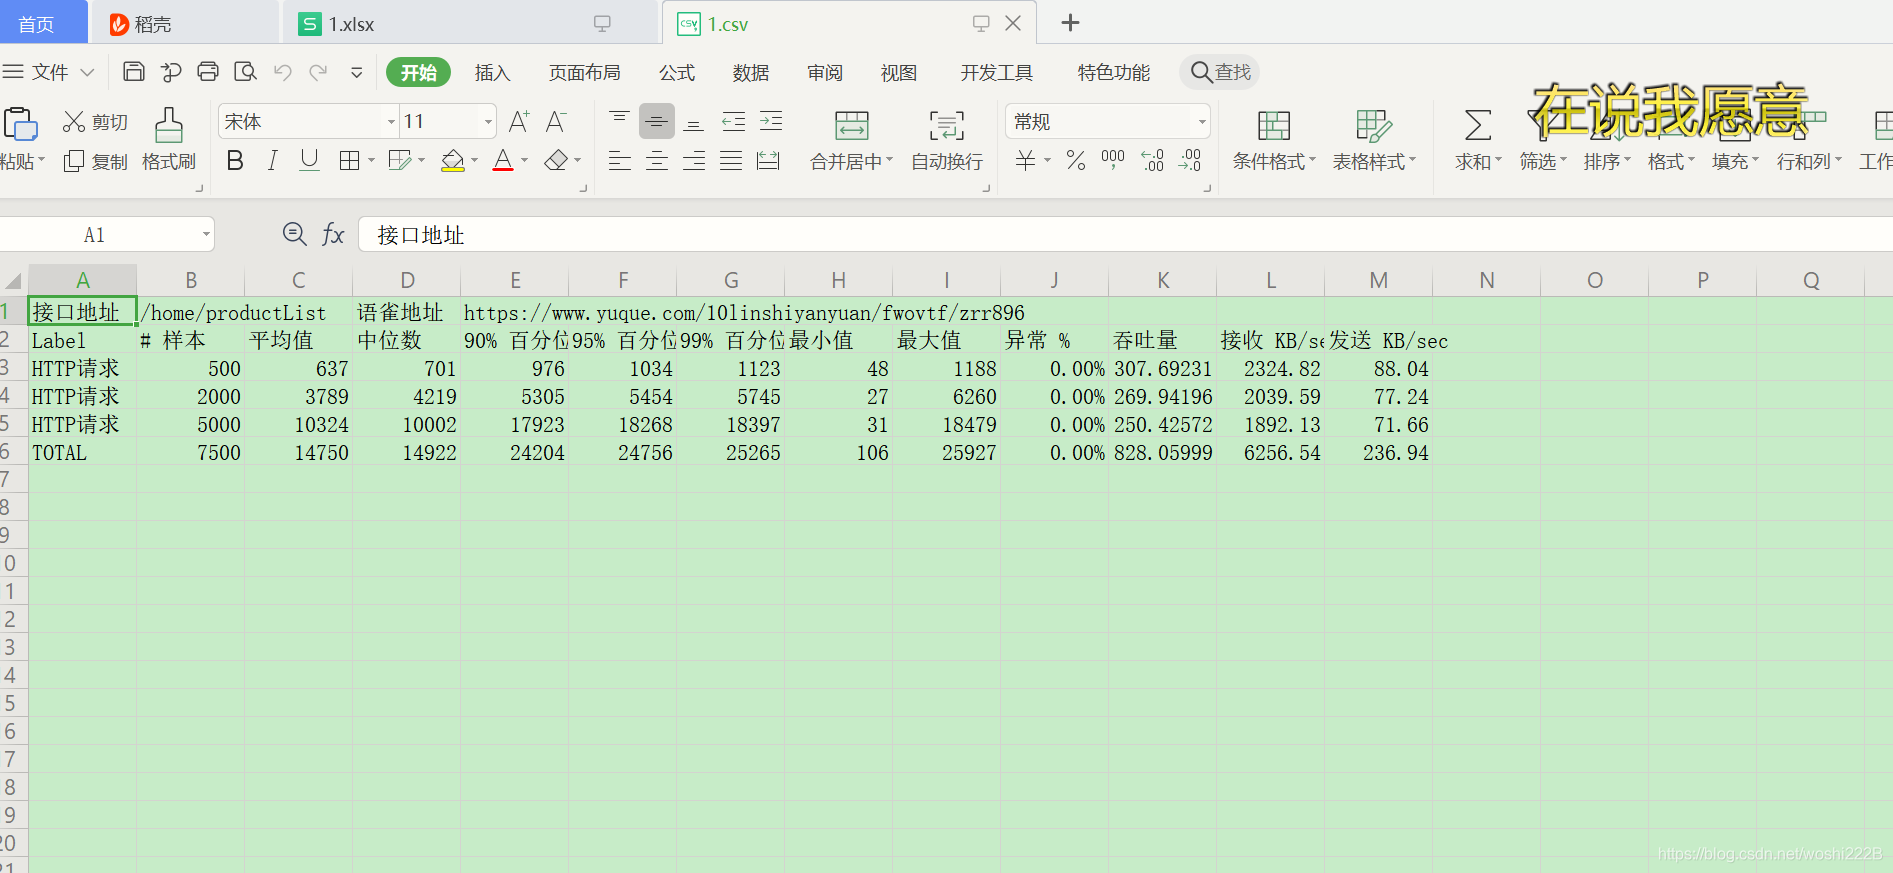Open the Special Features (特色功能) tab

click(1114, 72)
